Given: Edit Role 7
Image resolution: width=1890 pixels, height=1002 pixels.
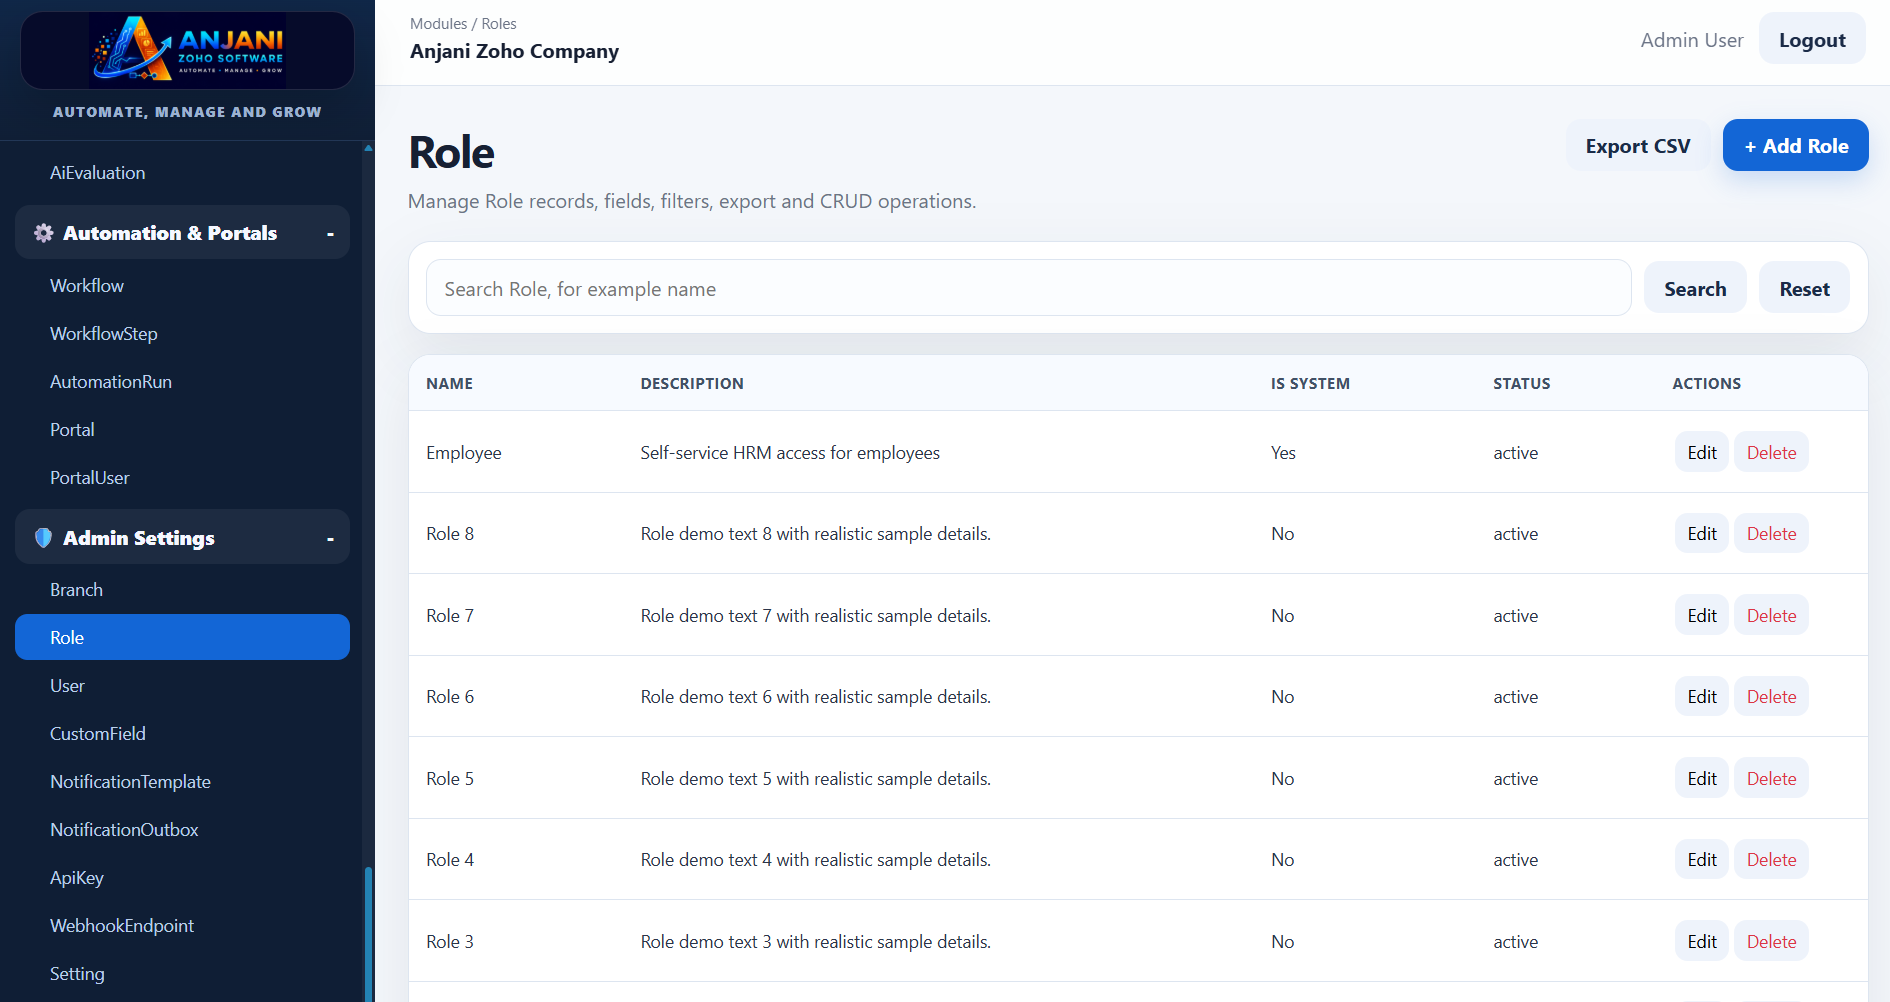Looking at the screenshot, I should (x=1702, y=616).
